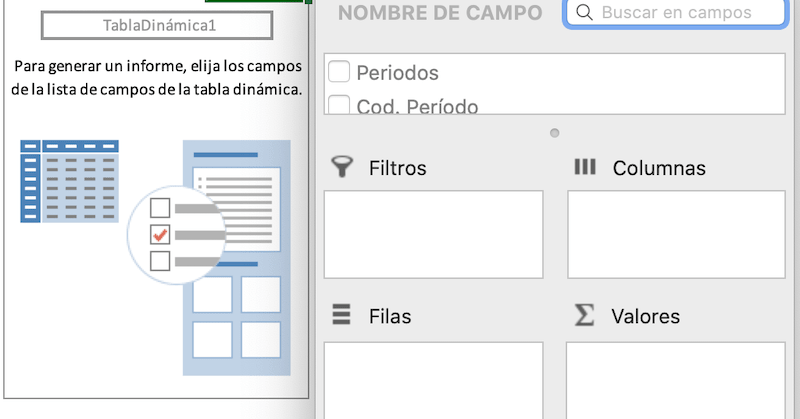Click the field list resize handle dot
Image resolution: width=800 pixels, height=419 pixels.
(555, 132)
